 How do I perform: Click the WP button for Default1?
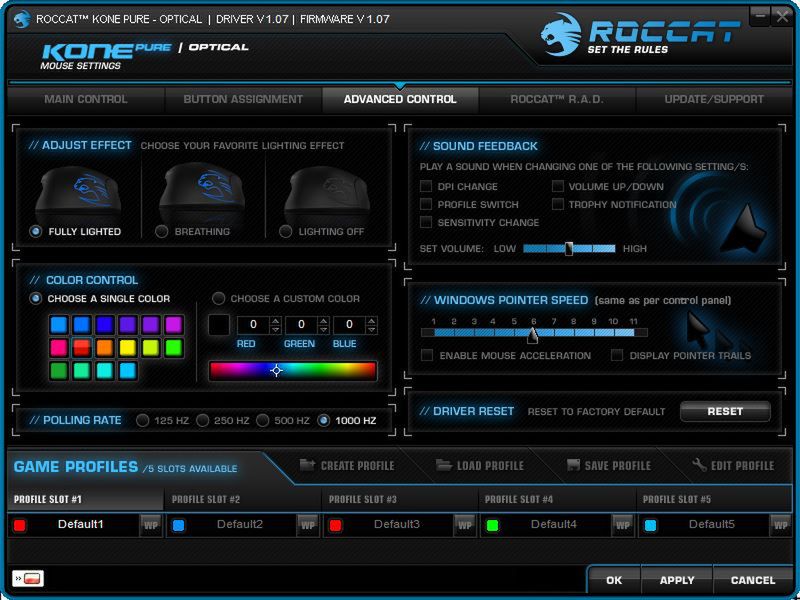[151, 525]
